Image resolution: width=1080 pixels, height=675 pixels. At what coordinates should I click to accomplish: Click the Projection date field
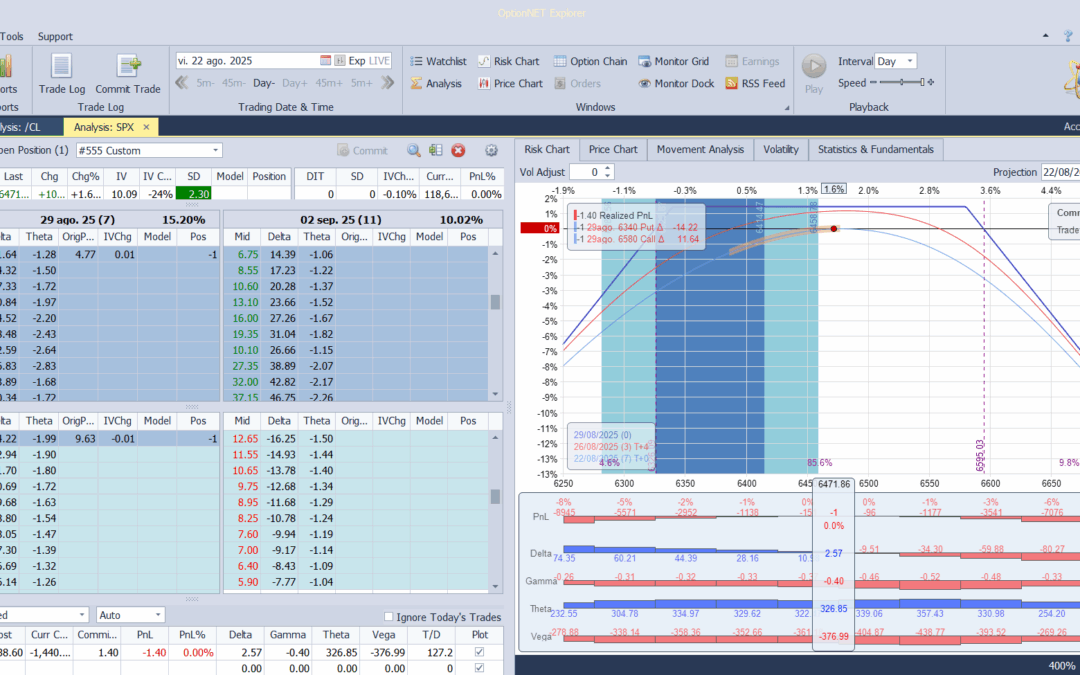1060,172
